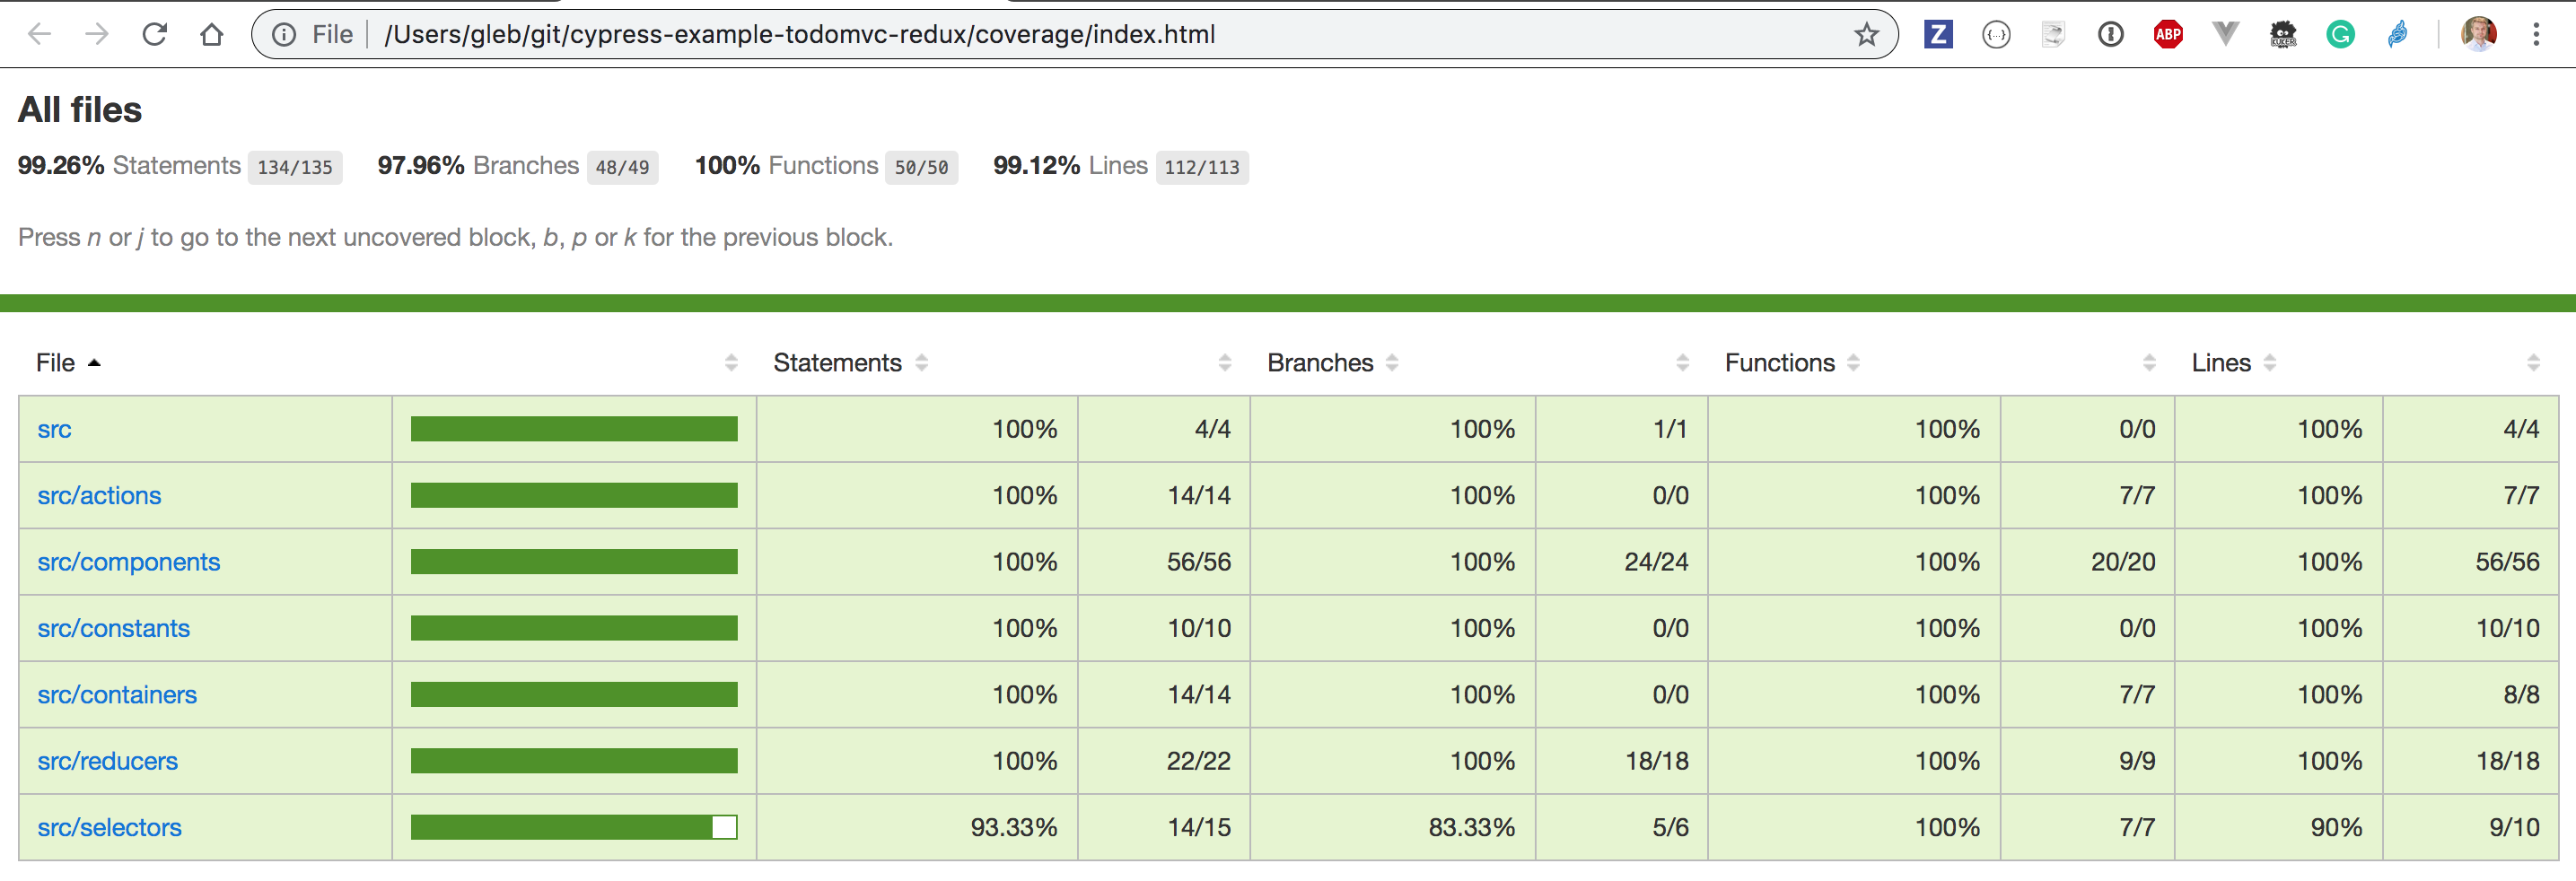The height and width of the screenshot is (881, 2576).
Task: Open Chrome's three-dot menu
Action: (x=2537, y=34)
